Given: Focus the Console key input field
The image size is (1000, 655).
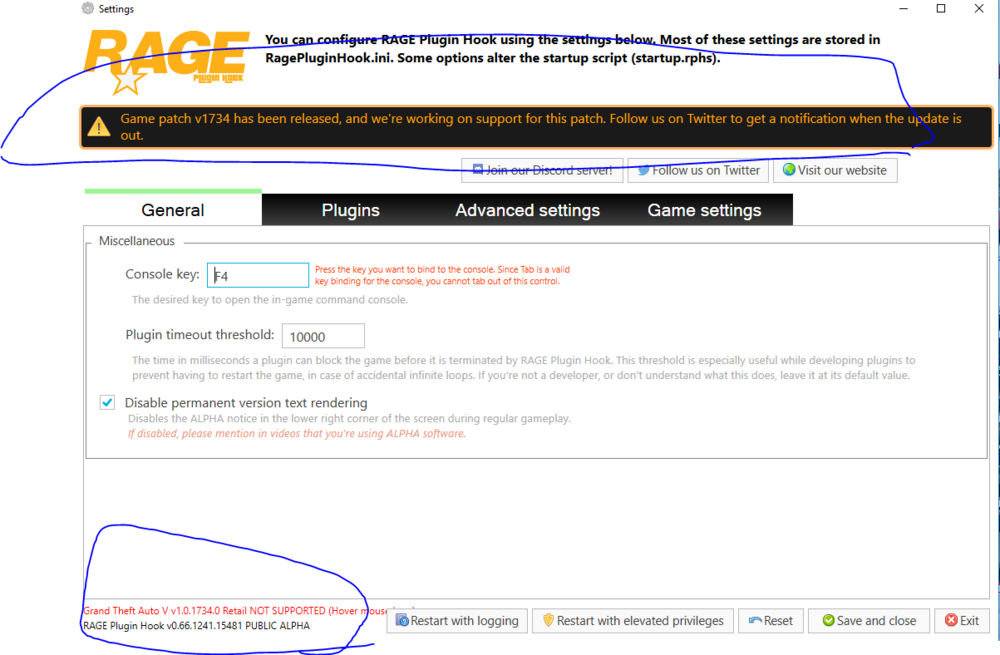Looking at the screenshot, I should coord(258,275).
